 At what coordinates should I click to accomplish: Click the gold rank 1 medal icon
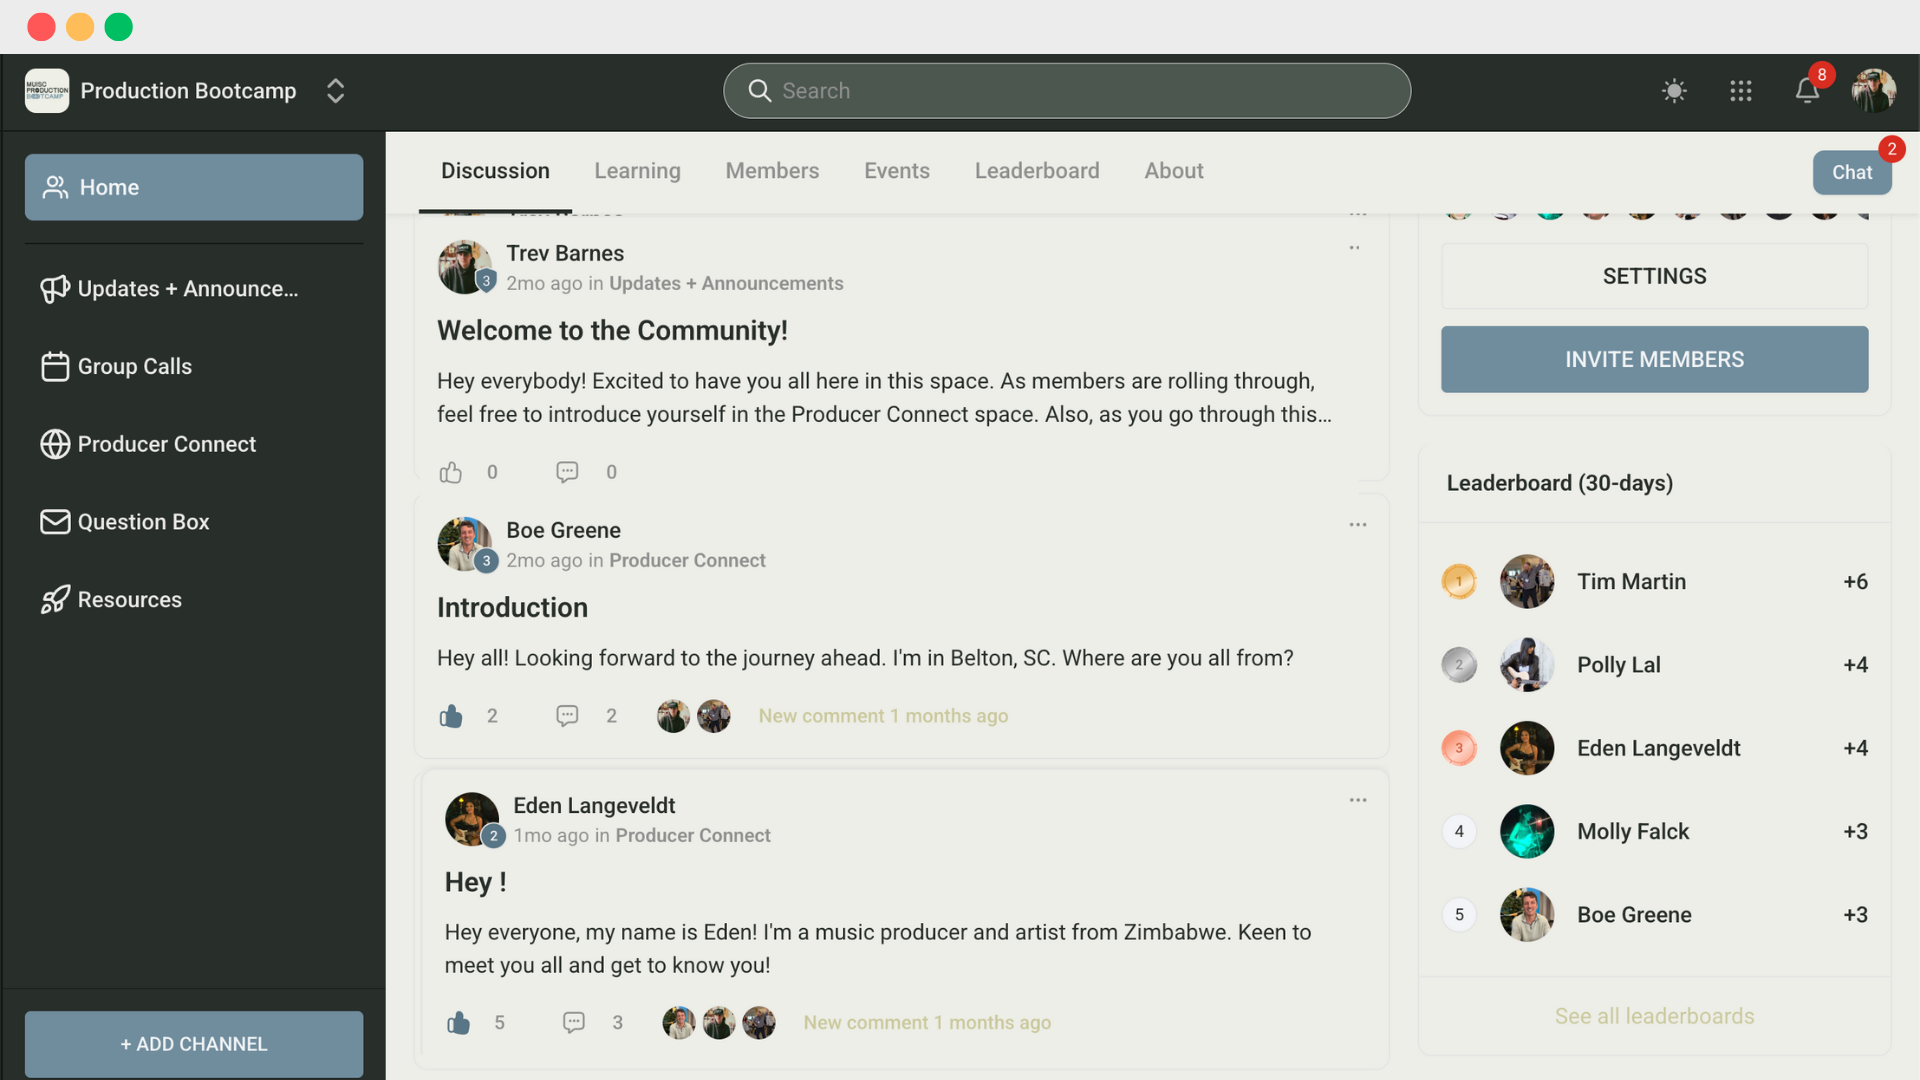click(x=1459, y=582)
